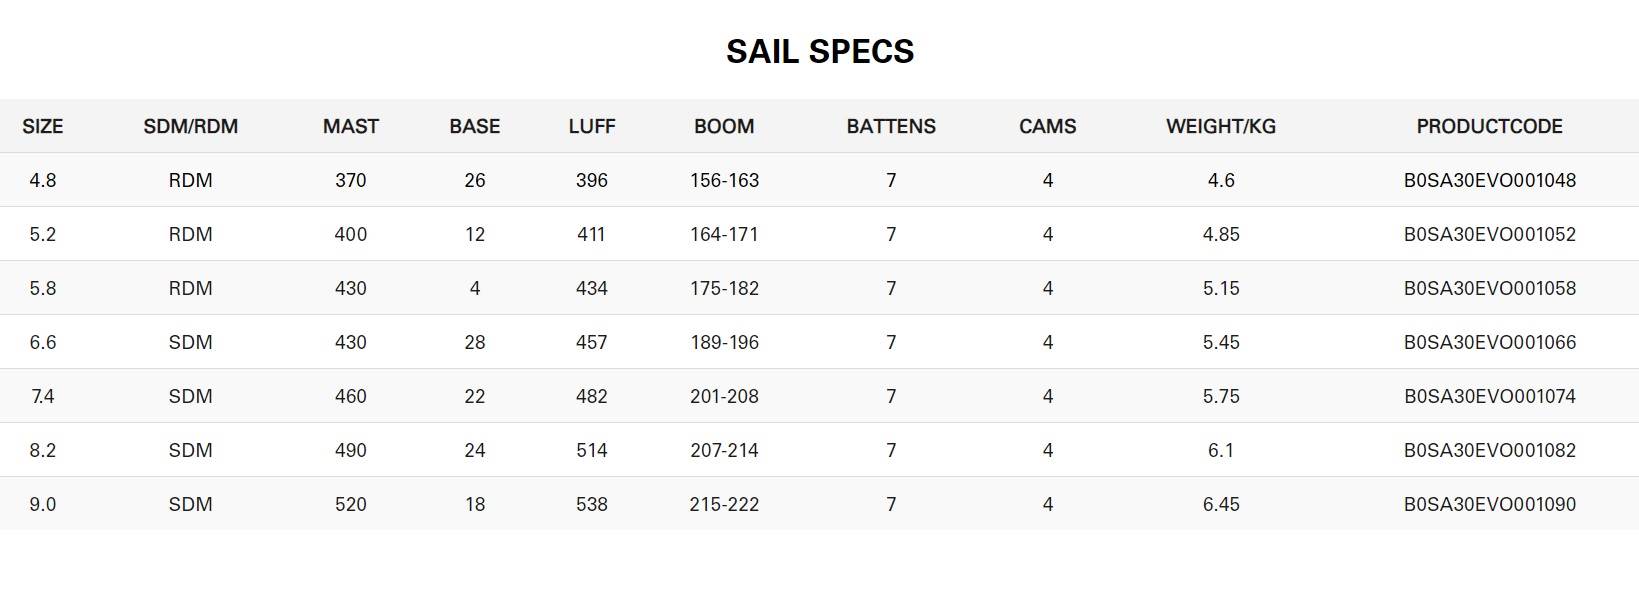Click the LUFF column header
1639x601 pixels.
coord(591,127)
